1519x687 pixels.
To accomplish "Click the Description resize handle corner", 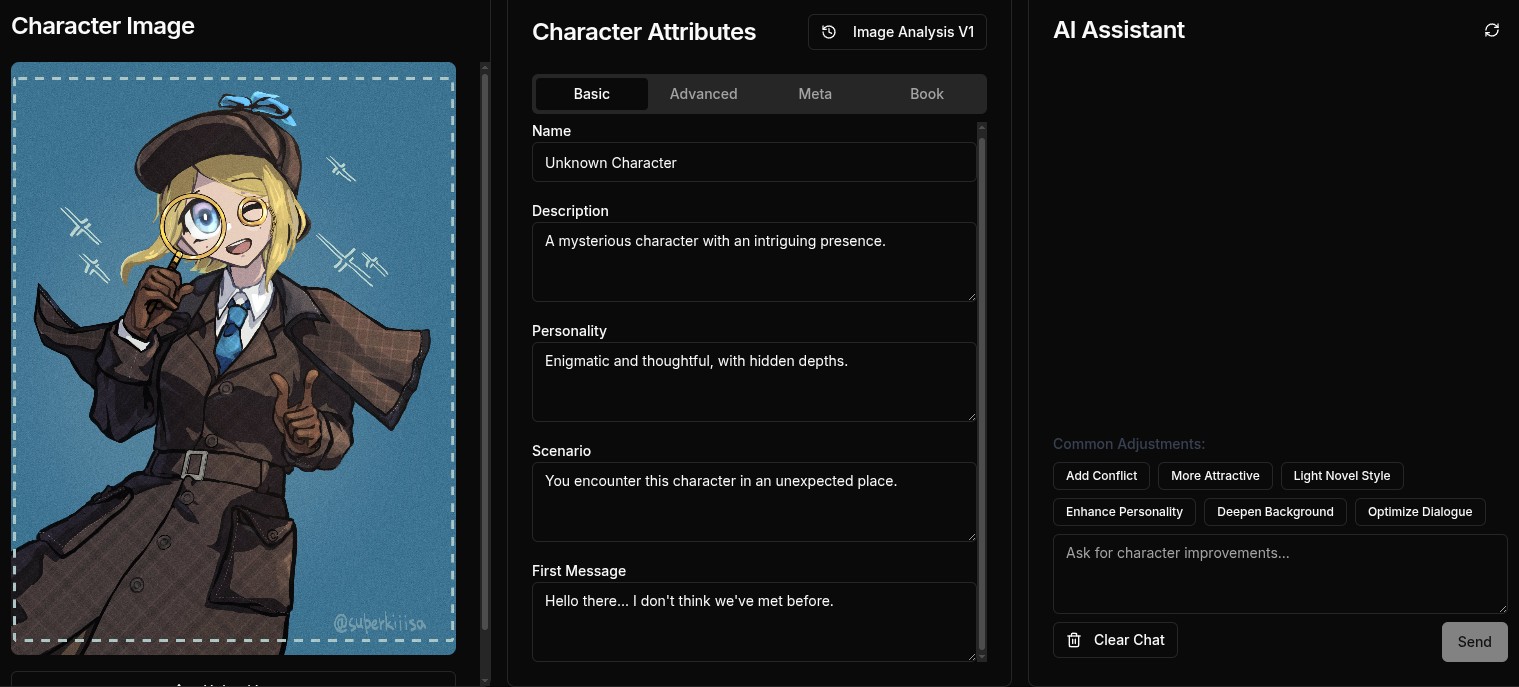I will tap(970, 296).
